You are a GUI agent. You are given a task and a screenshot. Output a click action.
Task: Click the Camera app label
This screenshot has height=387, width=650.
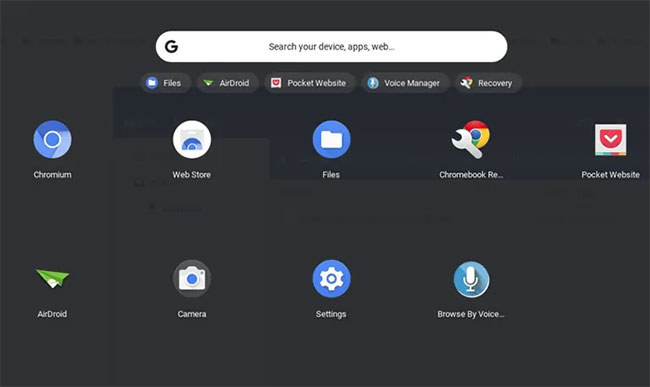point(192,314)
